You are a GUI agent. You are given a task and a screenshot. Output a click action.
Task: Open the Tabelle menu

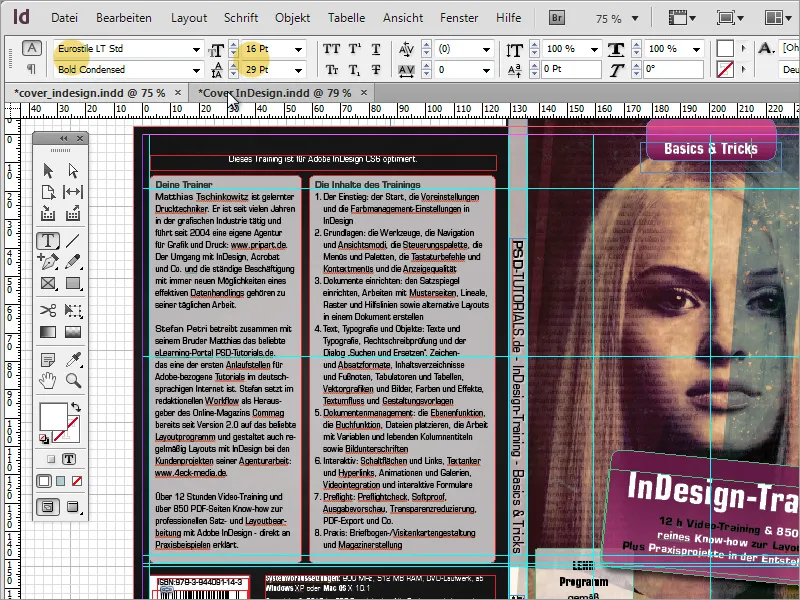tap(346, 18)
